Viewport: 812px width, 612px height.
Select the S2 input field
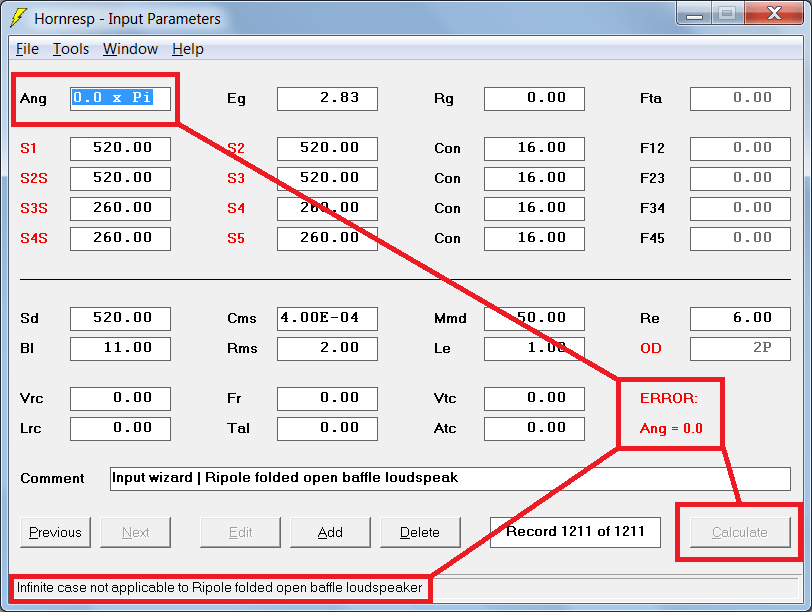click(327, 149)
